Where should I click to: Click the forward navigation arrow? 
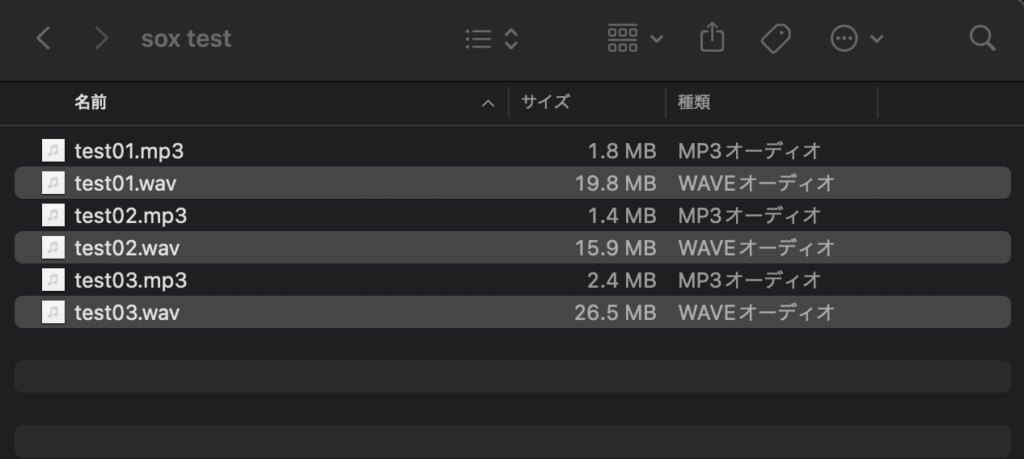pyautogui.click(x=100, y=39)
